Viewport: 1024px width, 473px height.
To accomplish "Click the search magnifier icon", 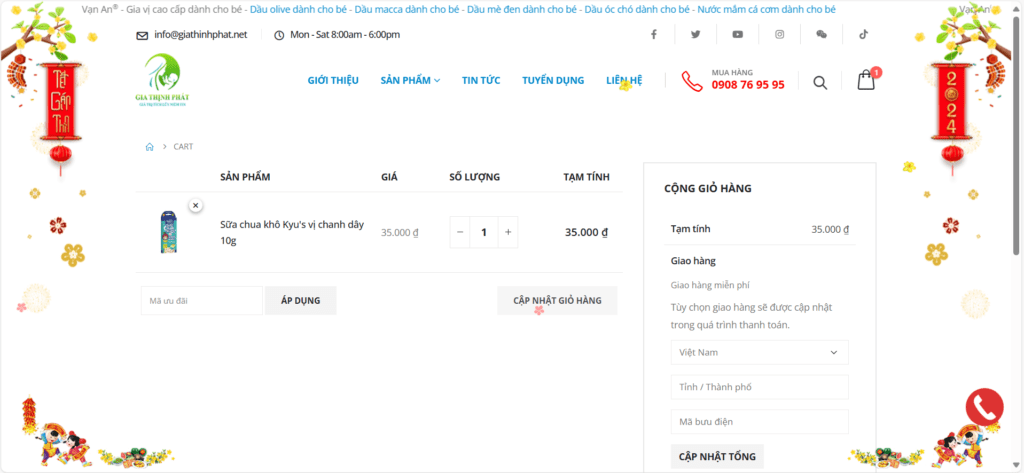I will click(820, 82).
